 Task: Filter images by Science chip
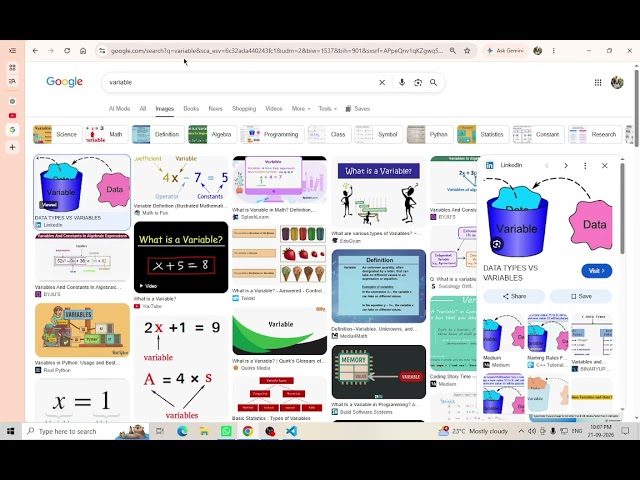(x=58, y=134)
